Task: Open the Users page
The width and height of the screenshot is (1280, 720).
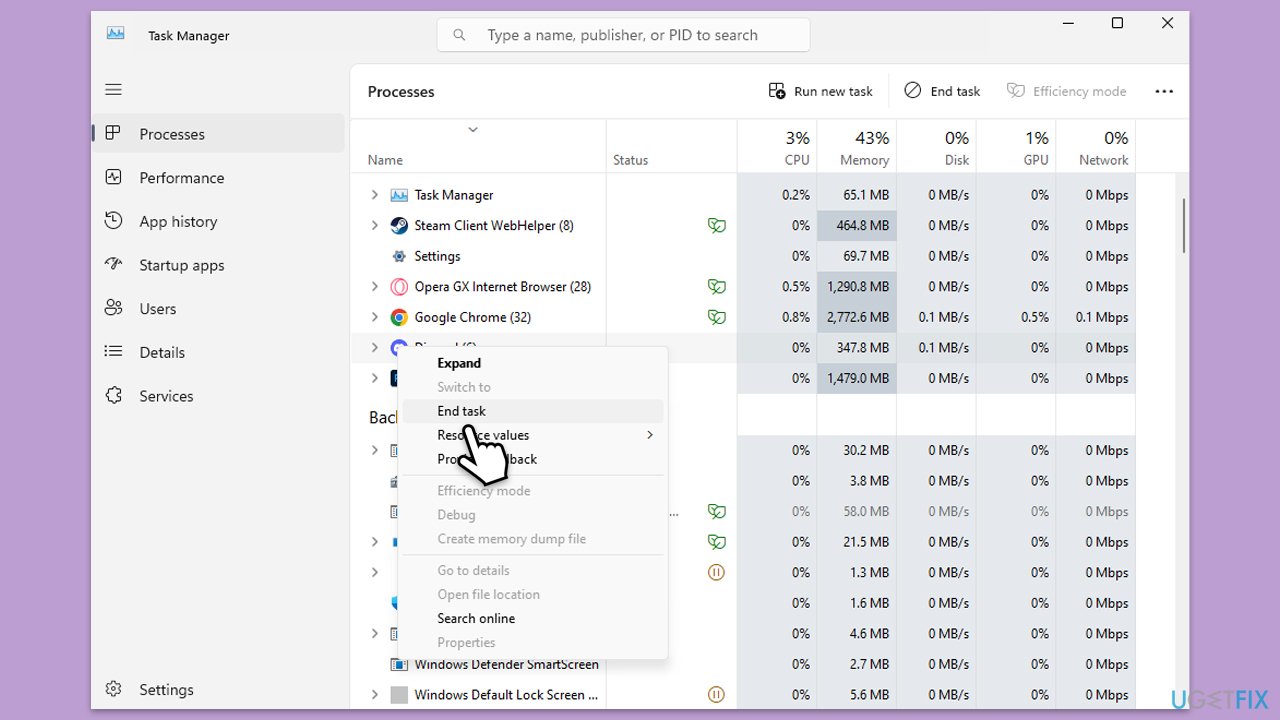Action: 219,309
